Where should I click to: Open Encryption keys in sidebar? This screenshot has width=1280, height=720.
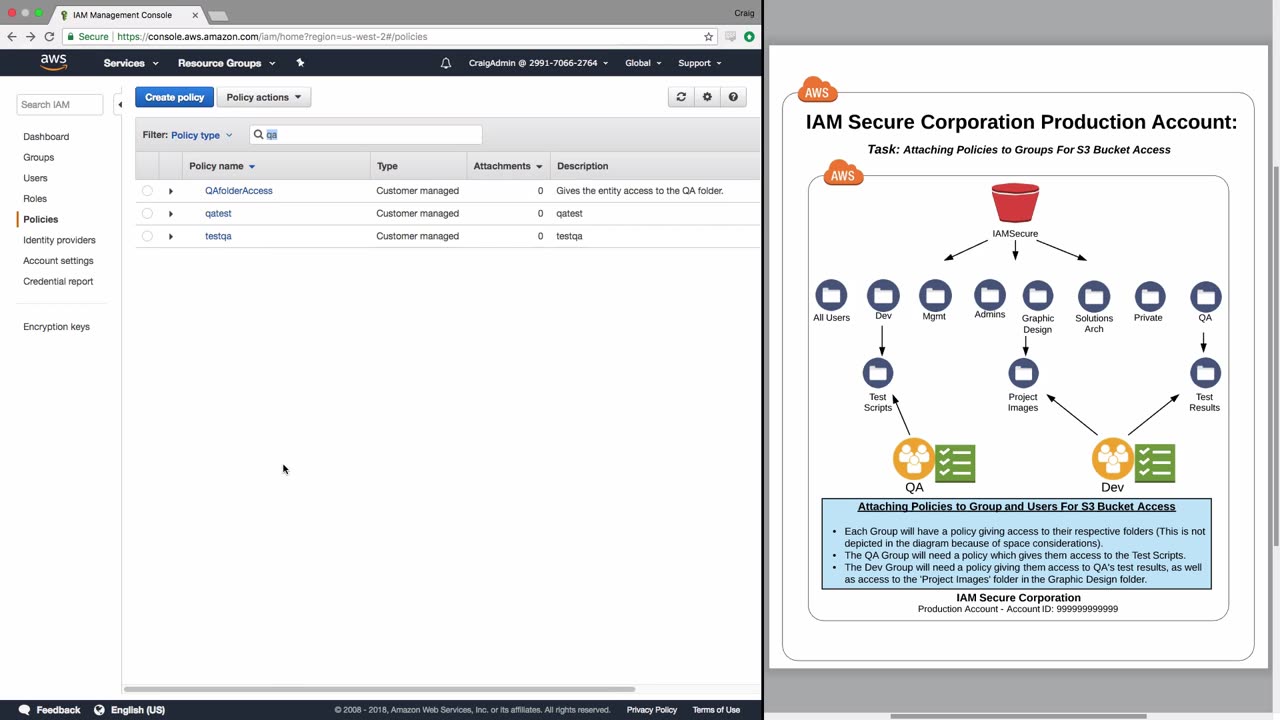coord(56,327)
